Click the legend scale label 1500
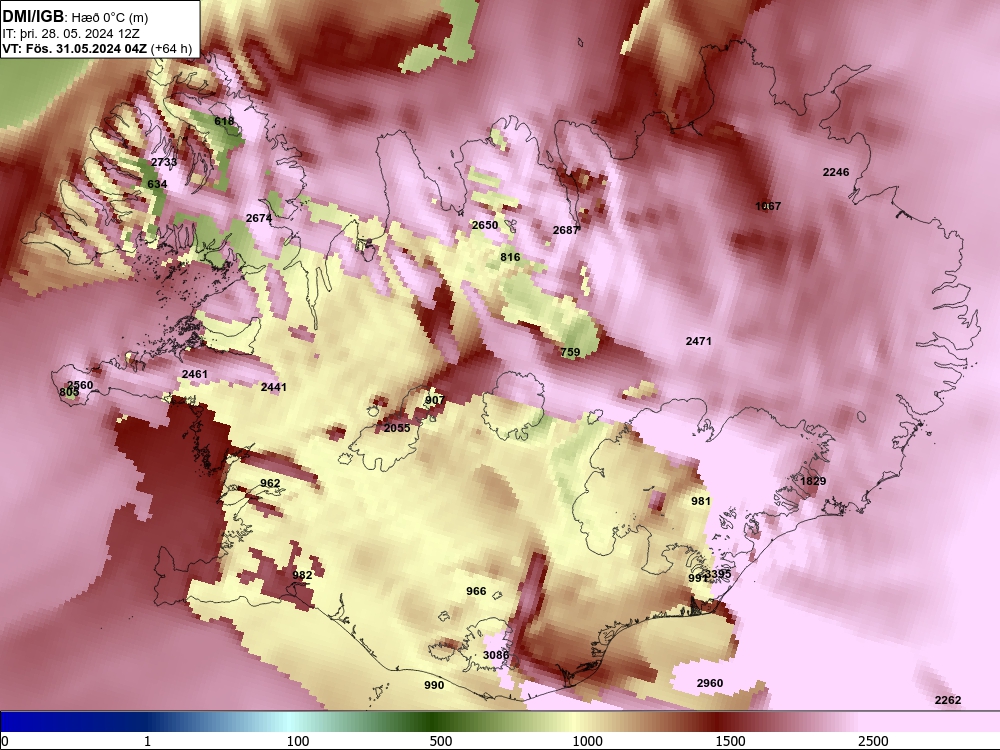The height and width of the screenshot is (750, 1000). (730, 741)
